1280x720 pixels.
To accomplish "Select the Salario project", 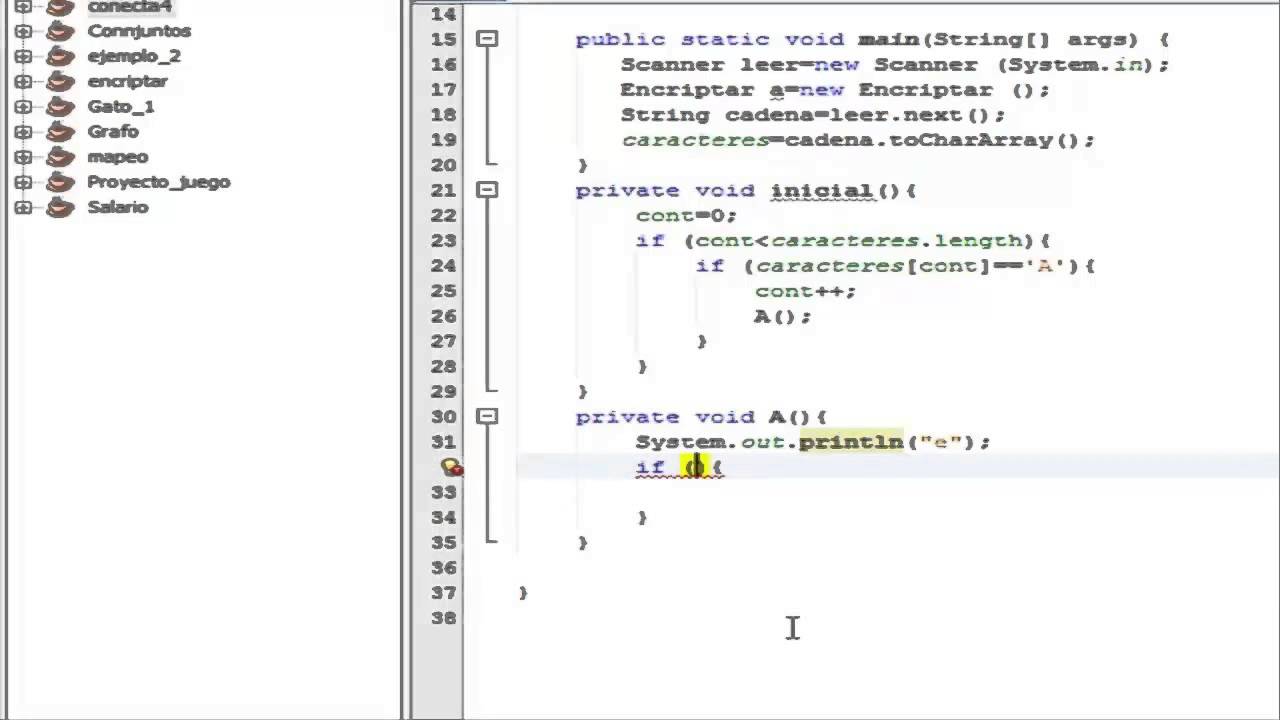I will coord(118,207).
